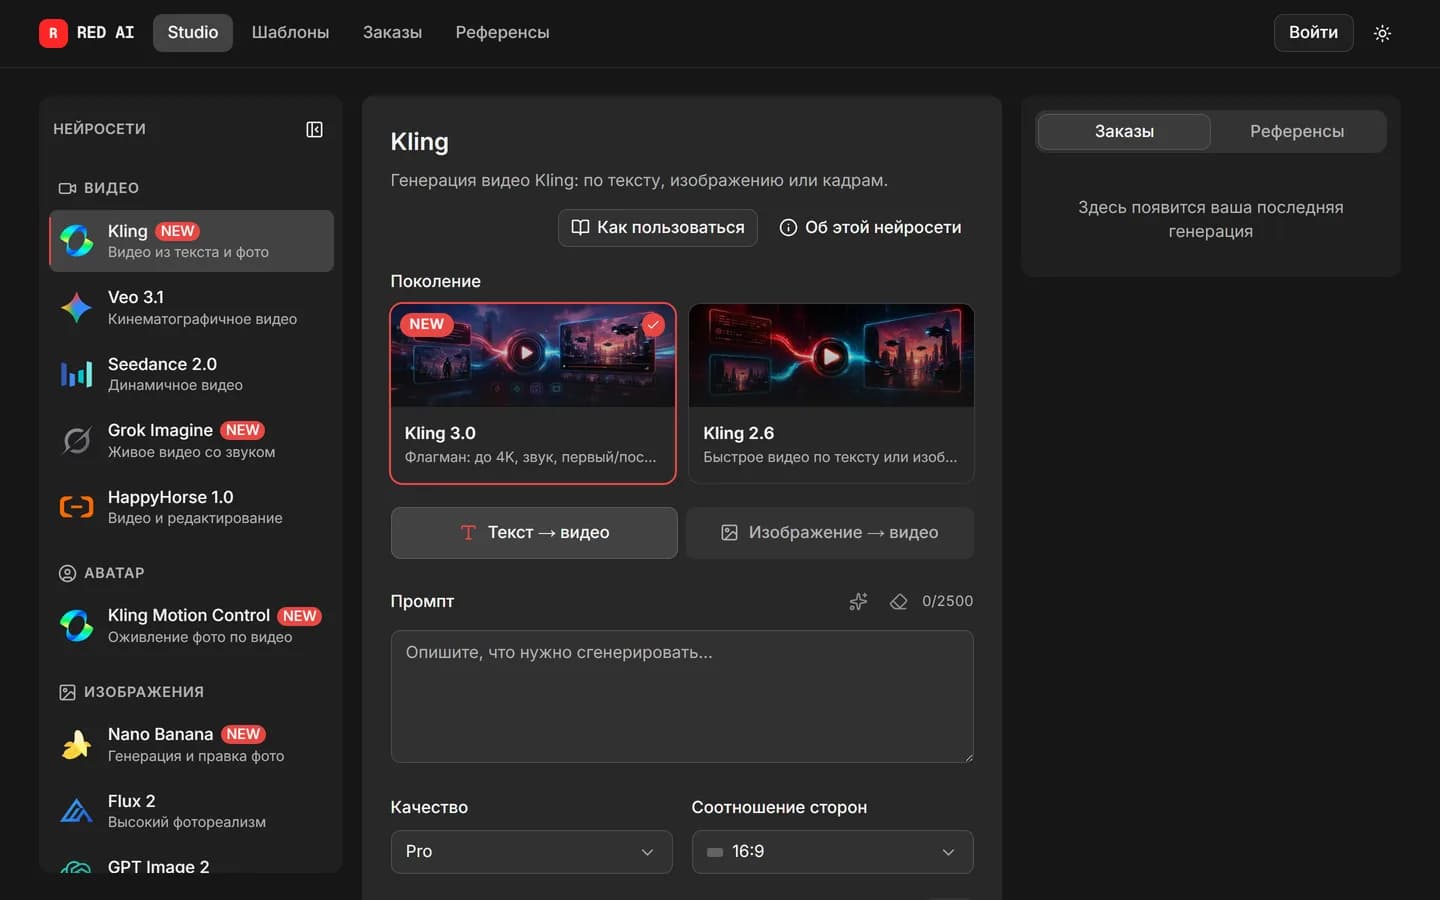Select Текст → видео mode

[x=534, y=532]
